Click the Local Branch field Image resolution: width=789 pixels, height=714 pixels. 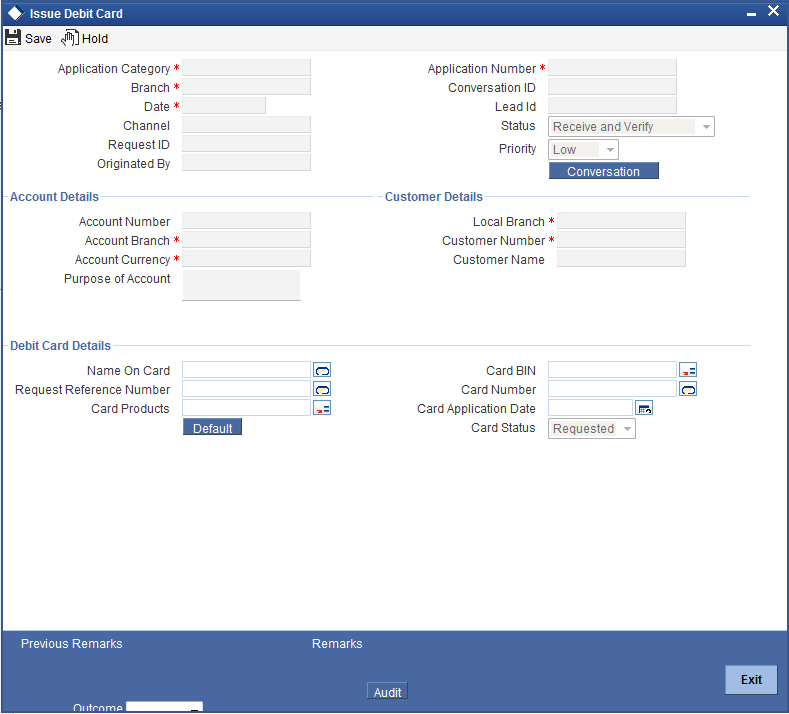tap(621, 221)
